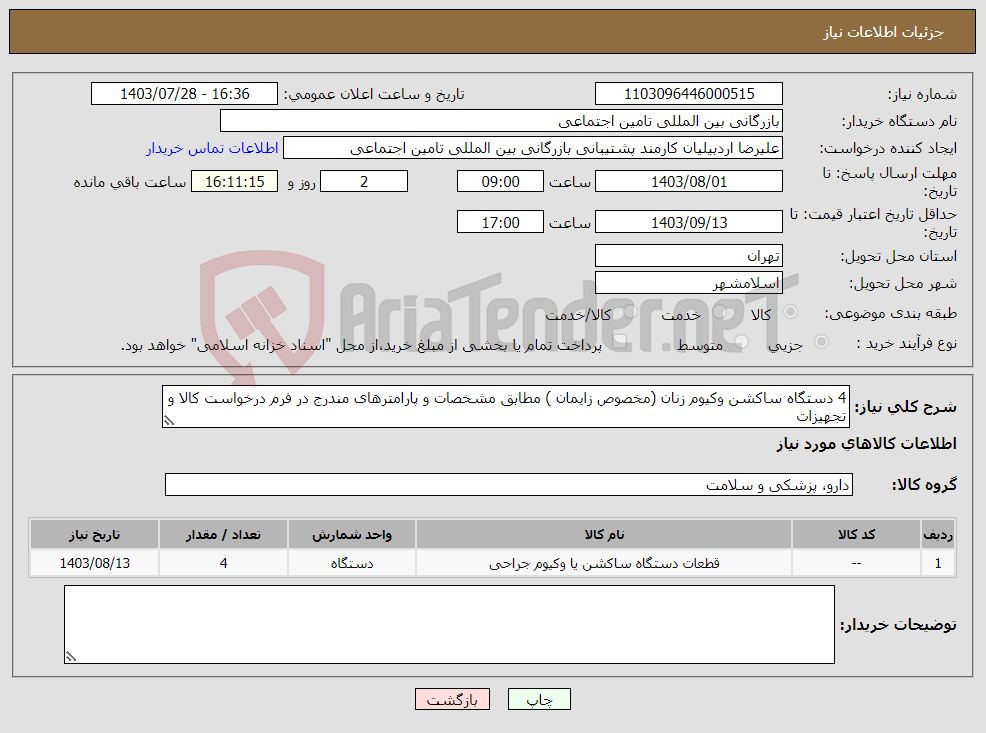986x733 pixels.
Task: Select the خدمت radio button
Action: coord(721,311)
